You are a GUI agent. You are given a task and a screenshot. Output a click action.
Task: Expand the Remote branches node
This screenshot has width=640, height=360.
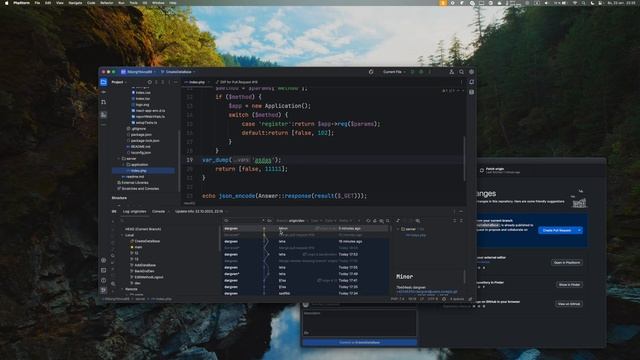[x=122, y=289]
